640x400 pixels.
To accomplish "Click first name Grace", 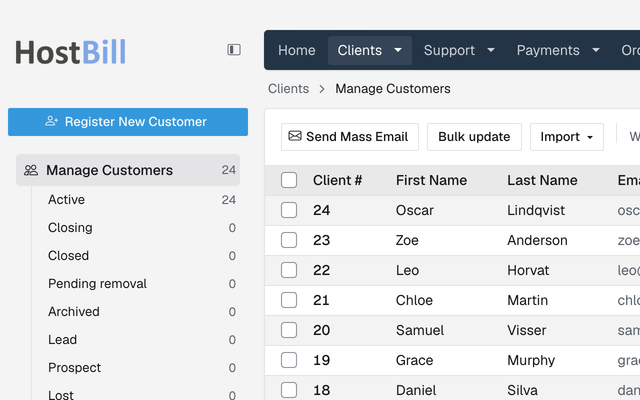I will [414, 360].
